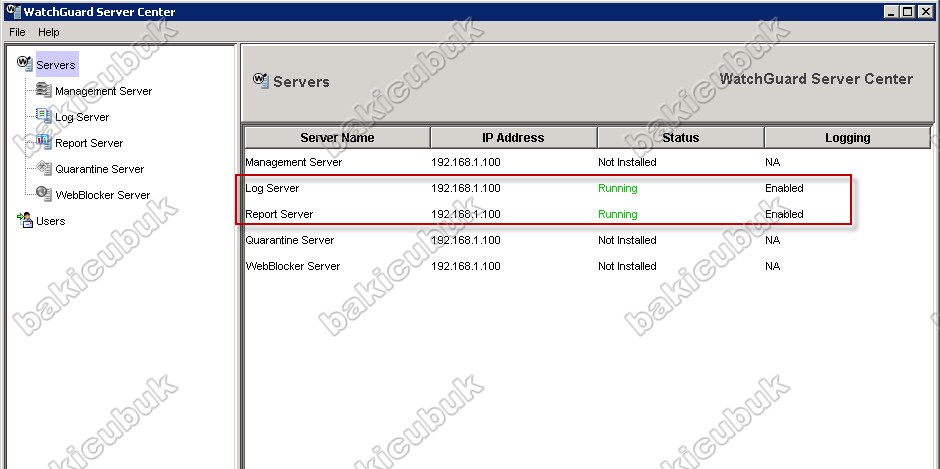Sort by Logging column header
This screenshot has width=940, height=469.
(847, 137)
